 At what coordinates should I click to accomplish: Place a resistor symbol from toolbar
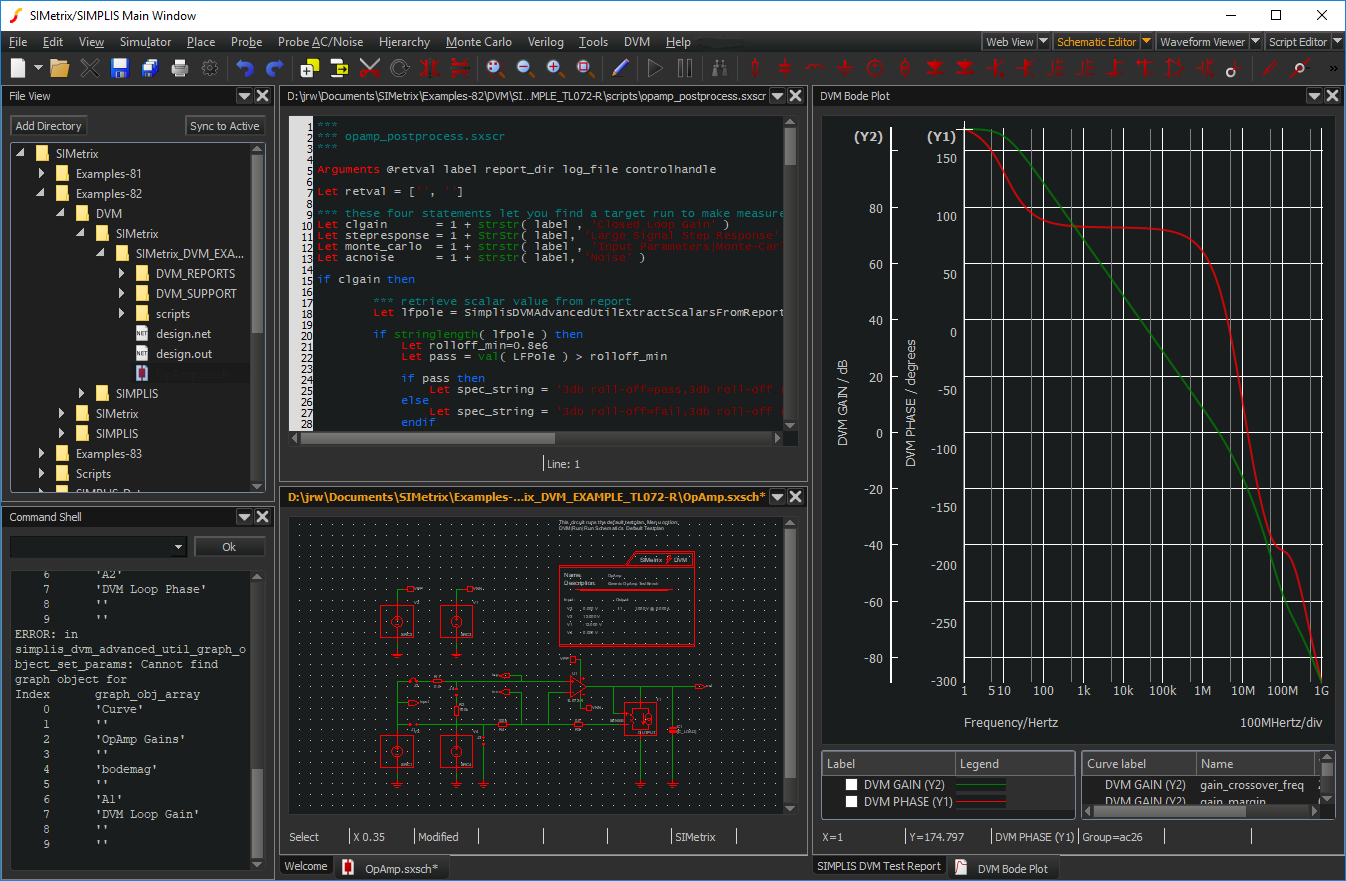point(755,68)
